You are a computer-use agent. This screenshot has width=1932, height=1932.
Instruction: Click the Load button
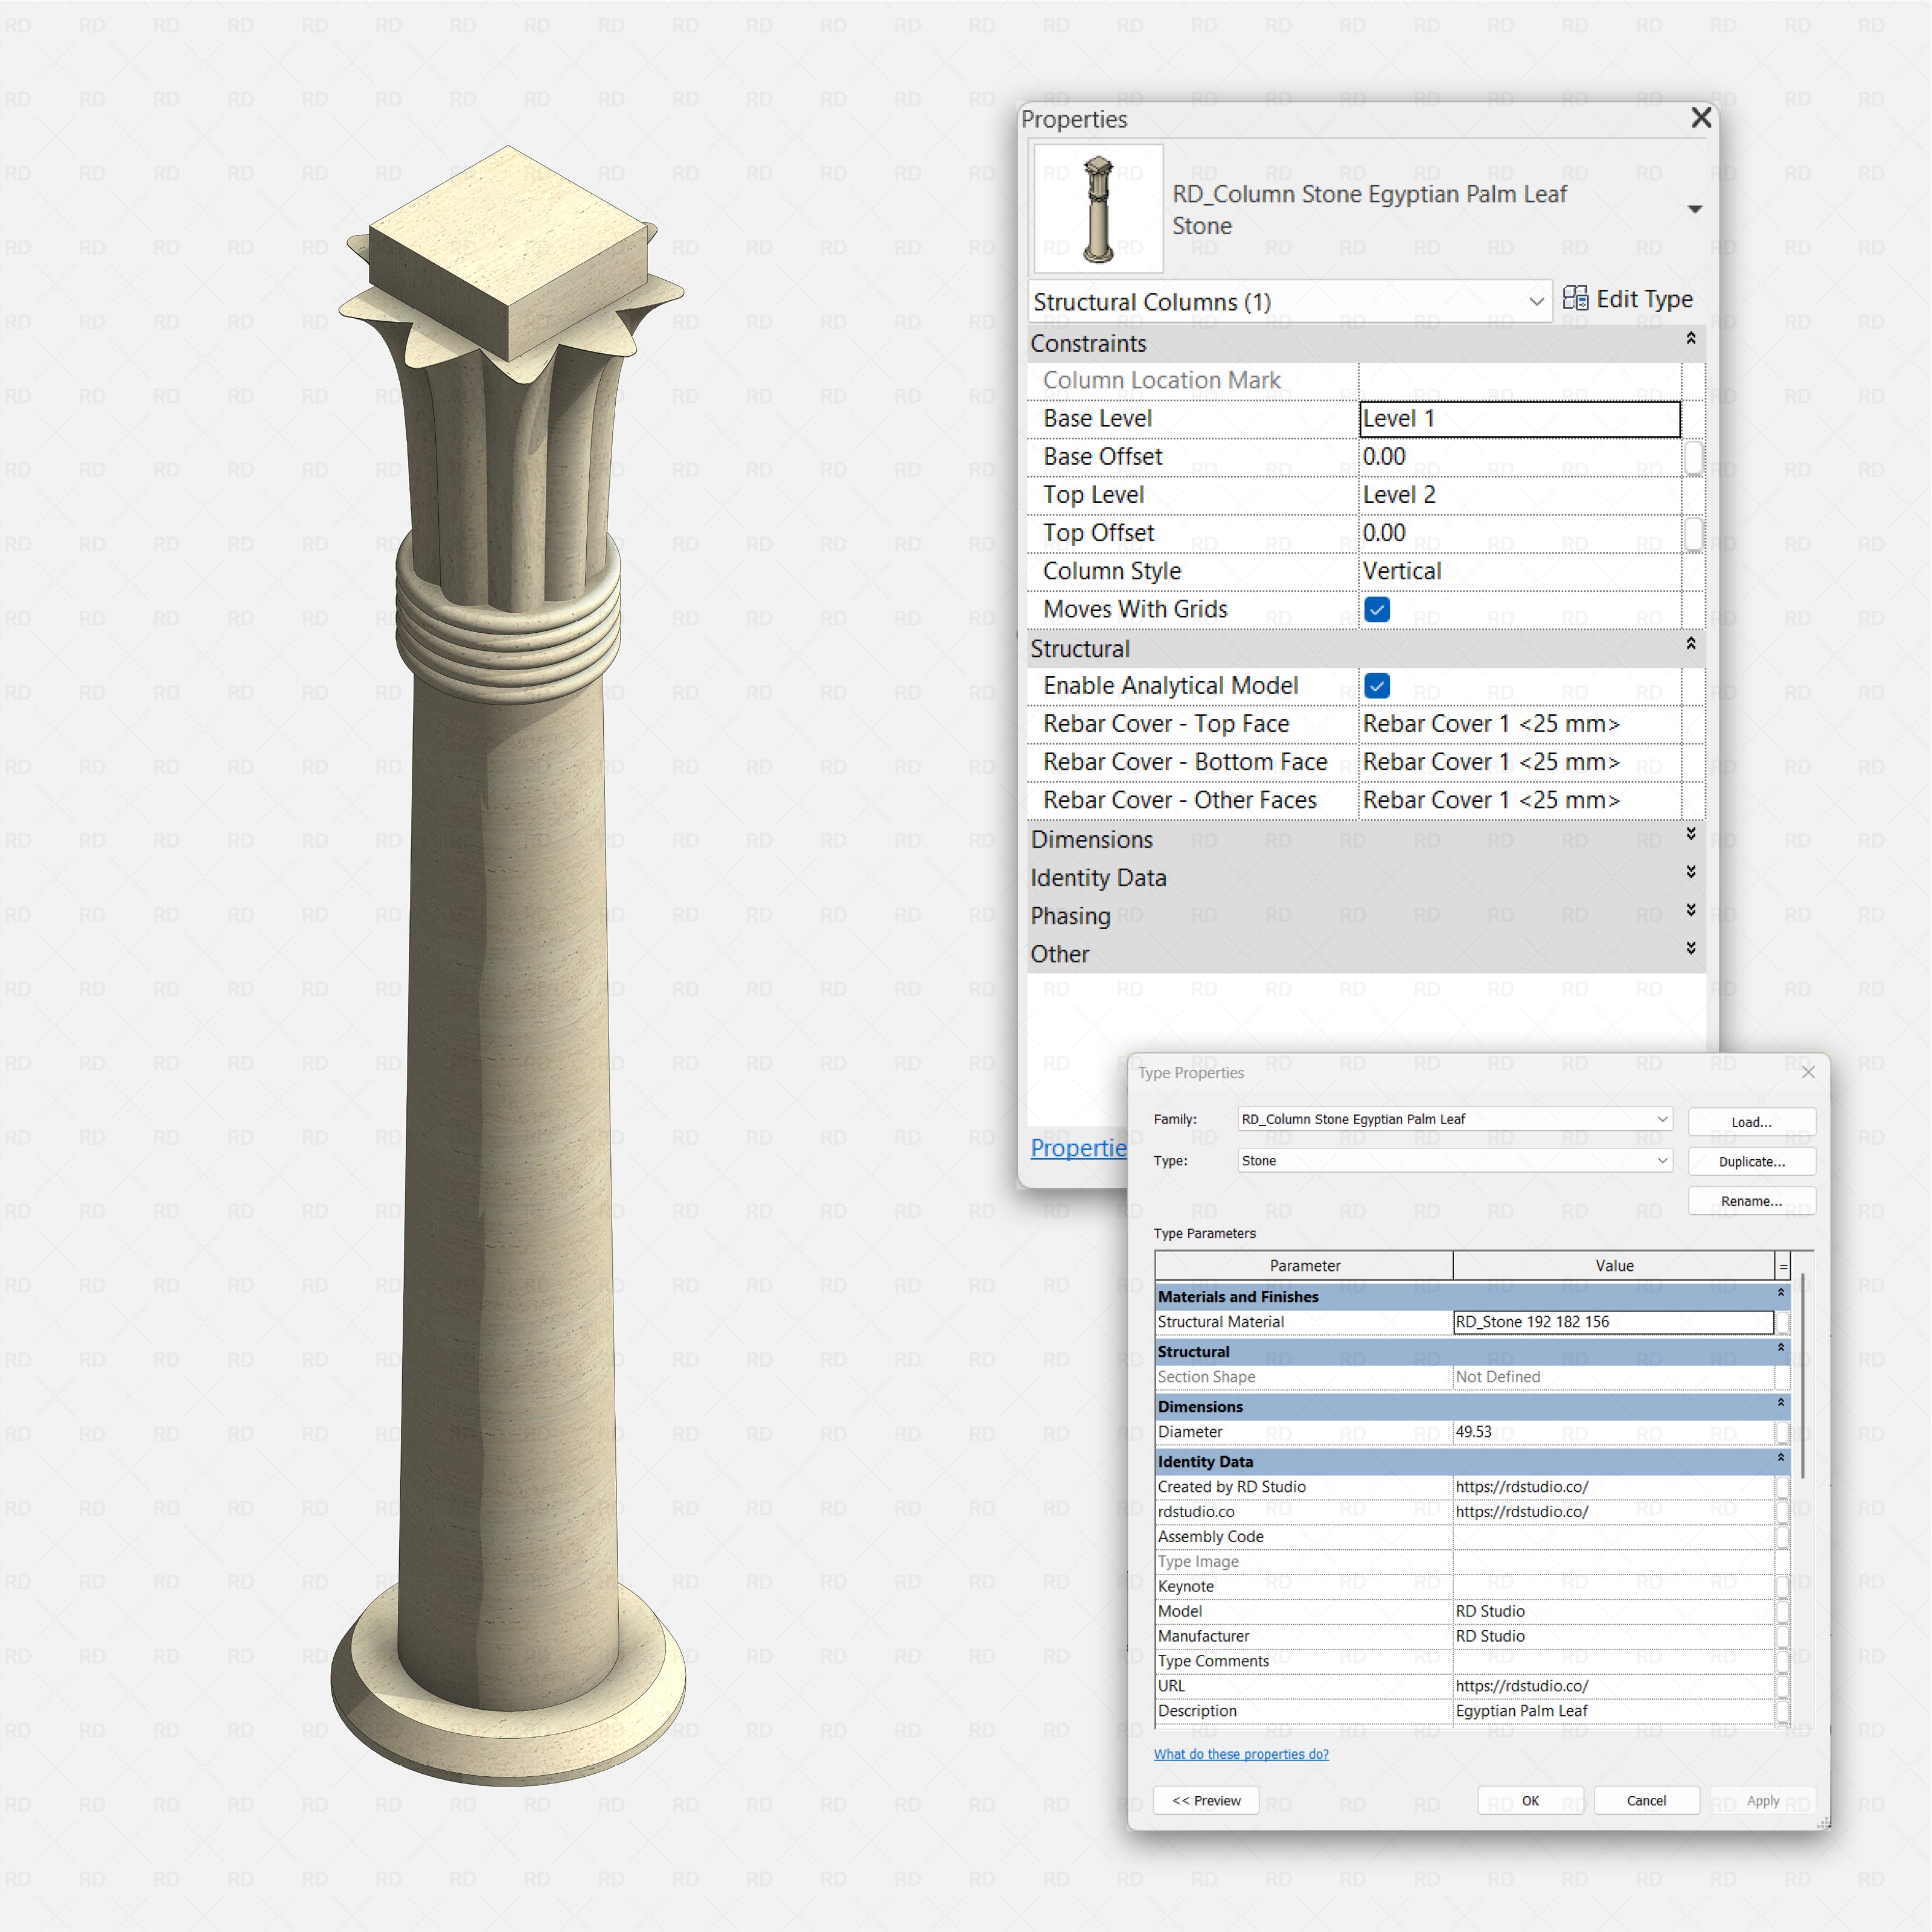(1751, 1121)
